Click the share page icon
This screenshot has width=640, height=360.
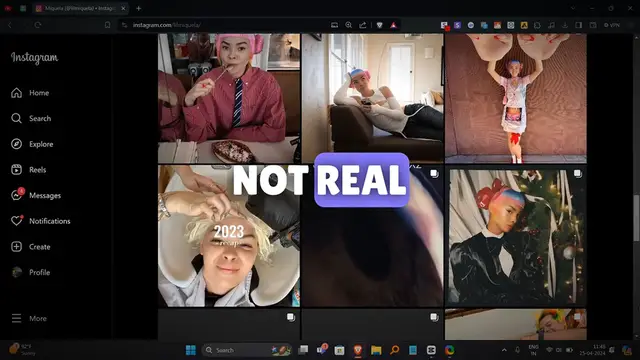(x=362, y=25)
